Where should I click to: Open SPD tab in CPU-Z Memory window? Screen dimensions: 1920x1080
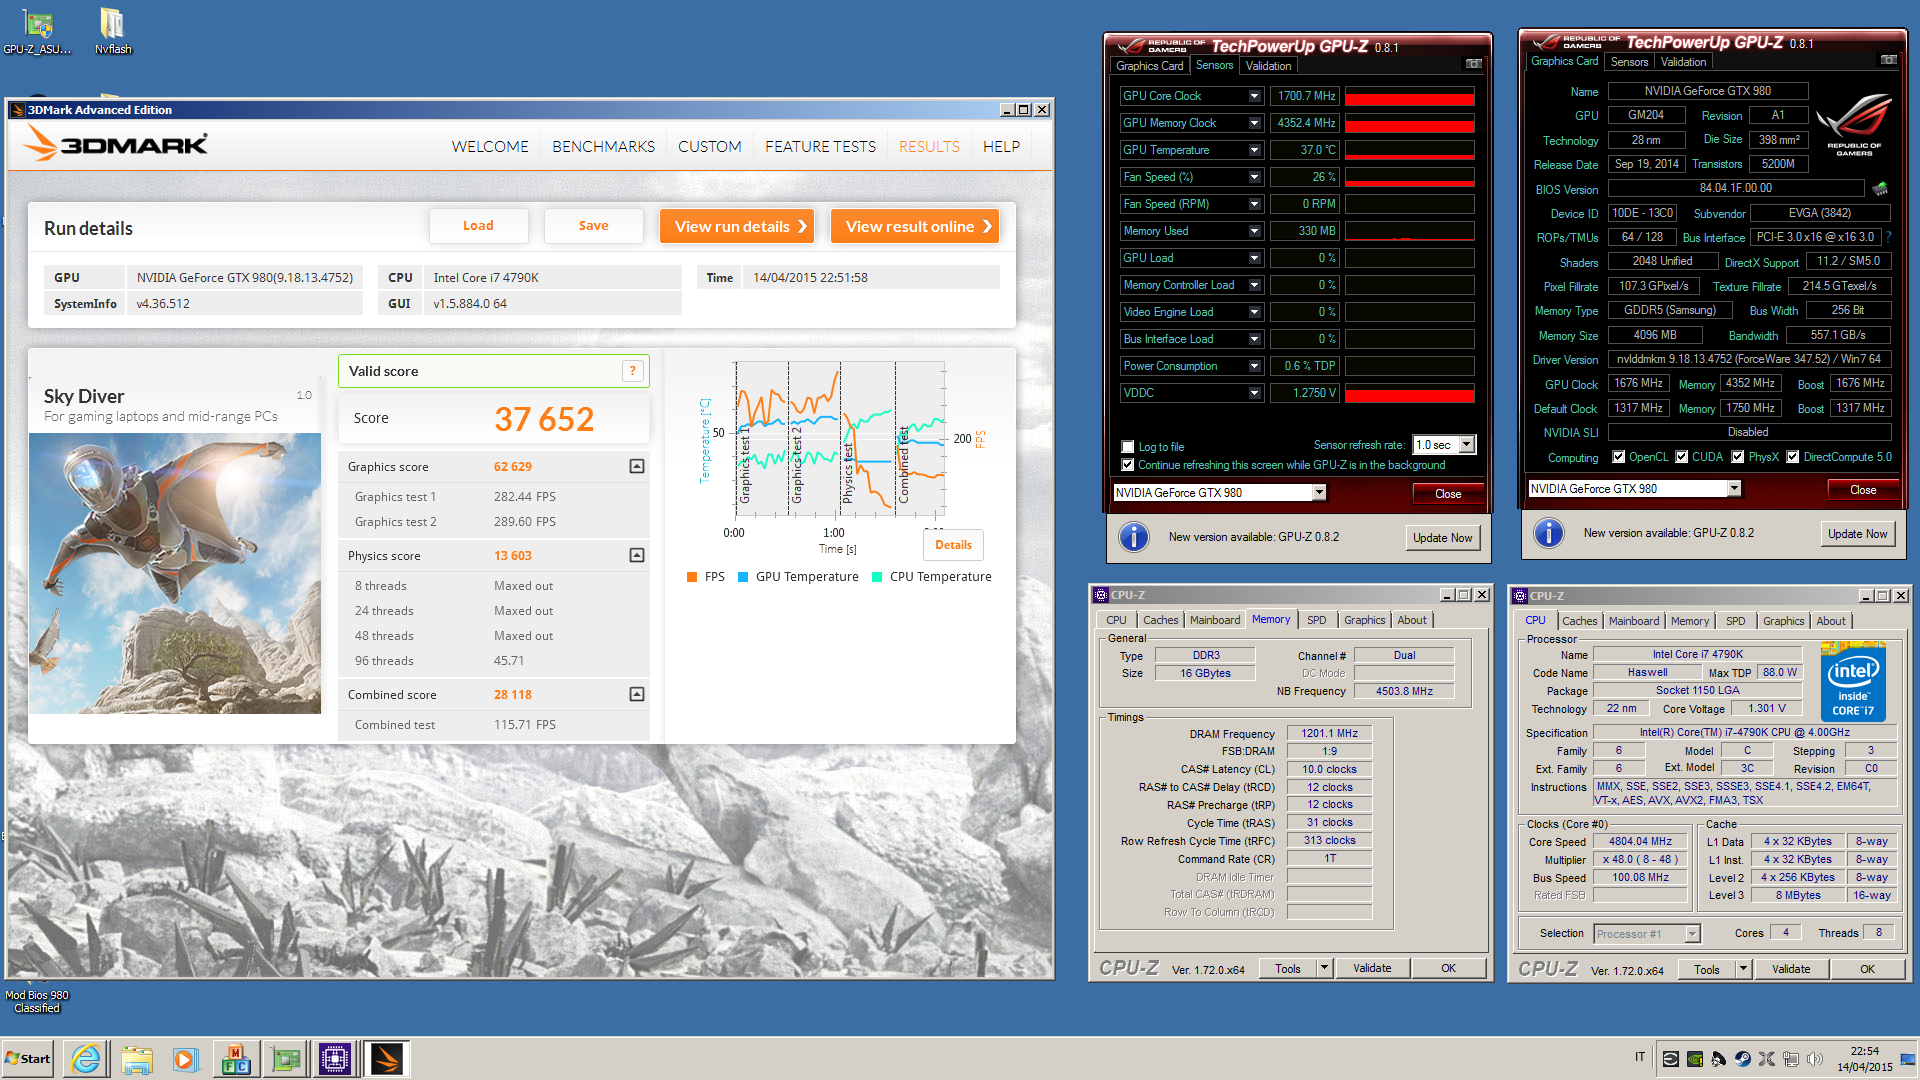[1317, 620]
